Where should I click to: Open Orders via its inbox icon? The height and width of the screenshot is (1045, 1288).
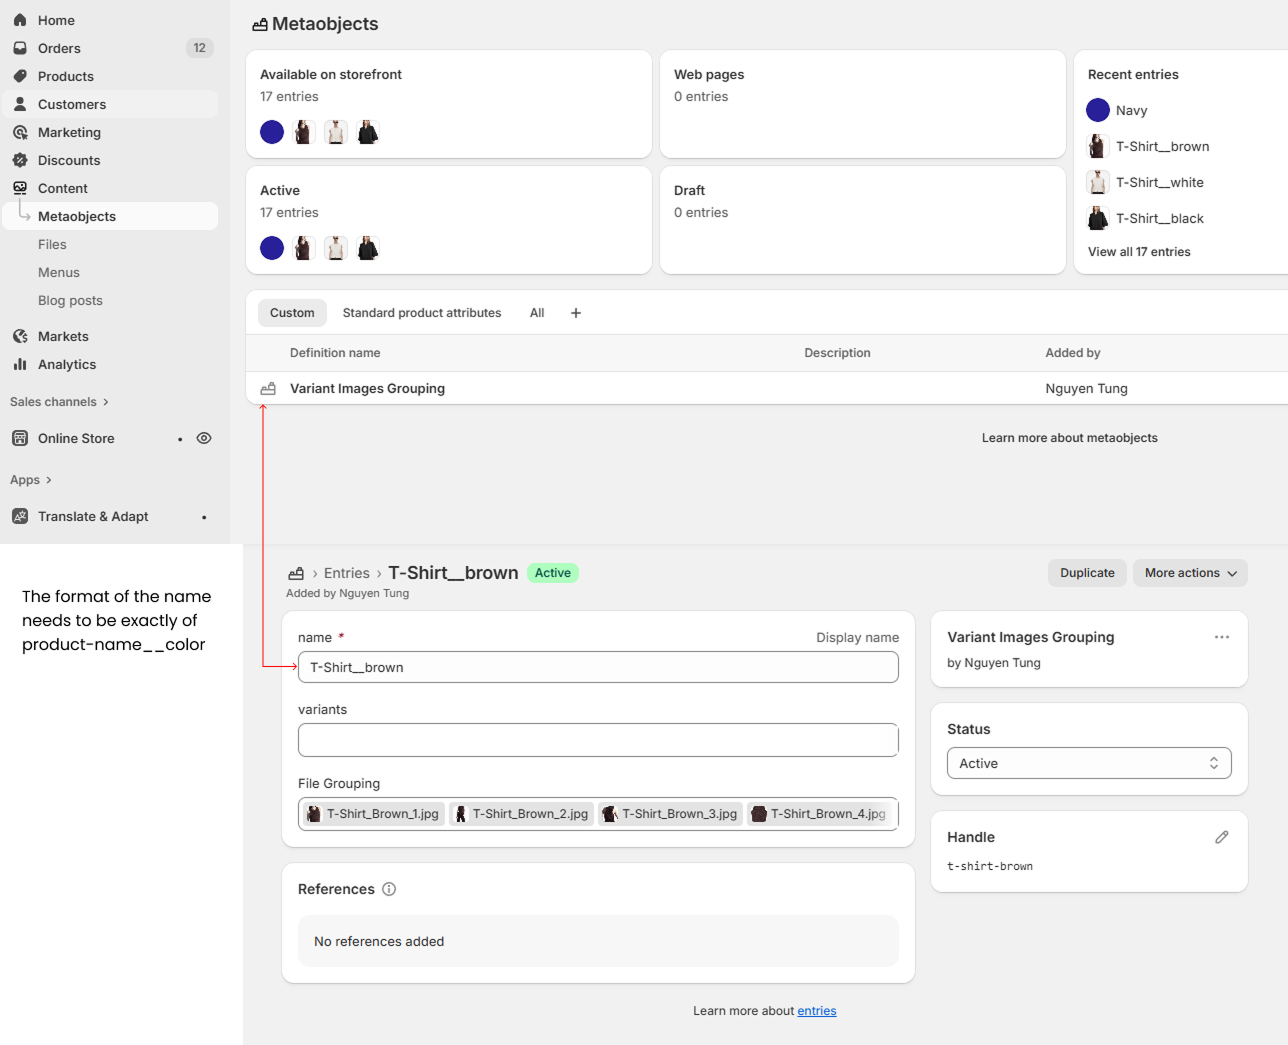20,48
